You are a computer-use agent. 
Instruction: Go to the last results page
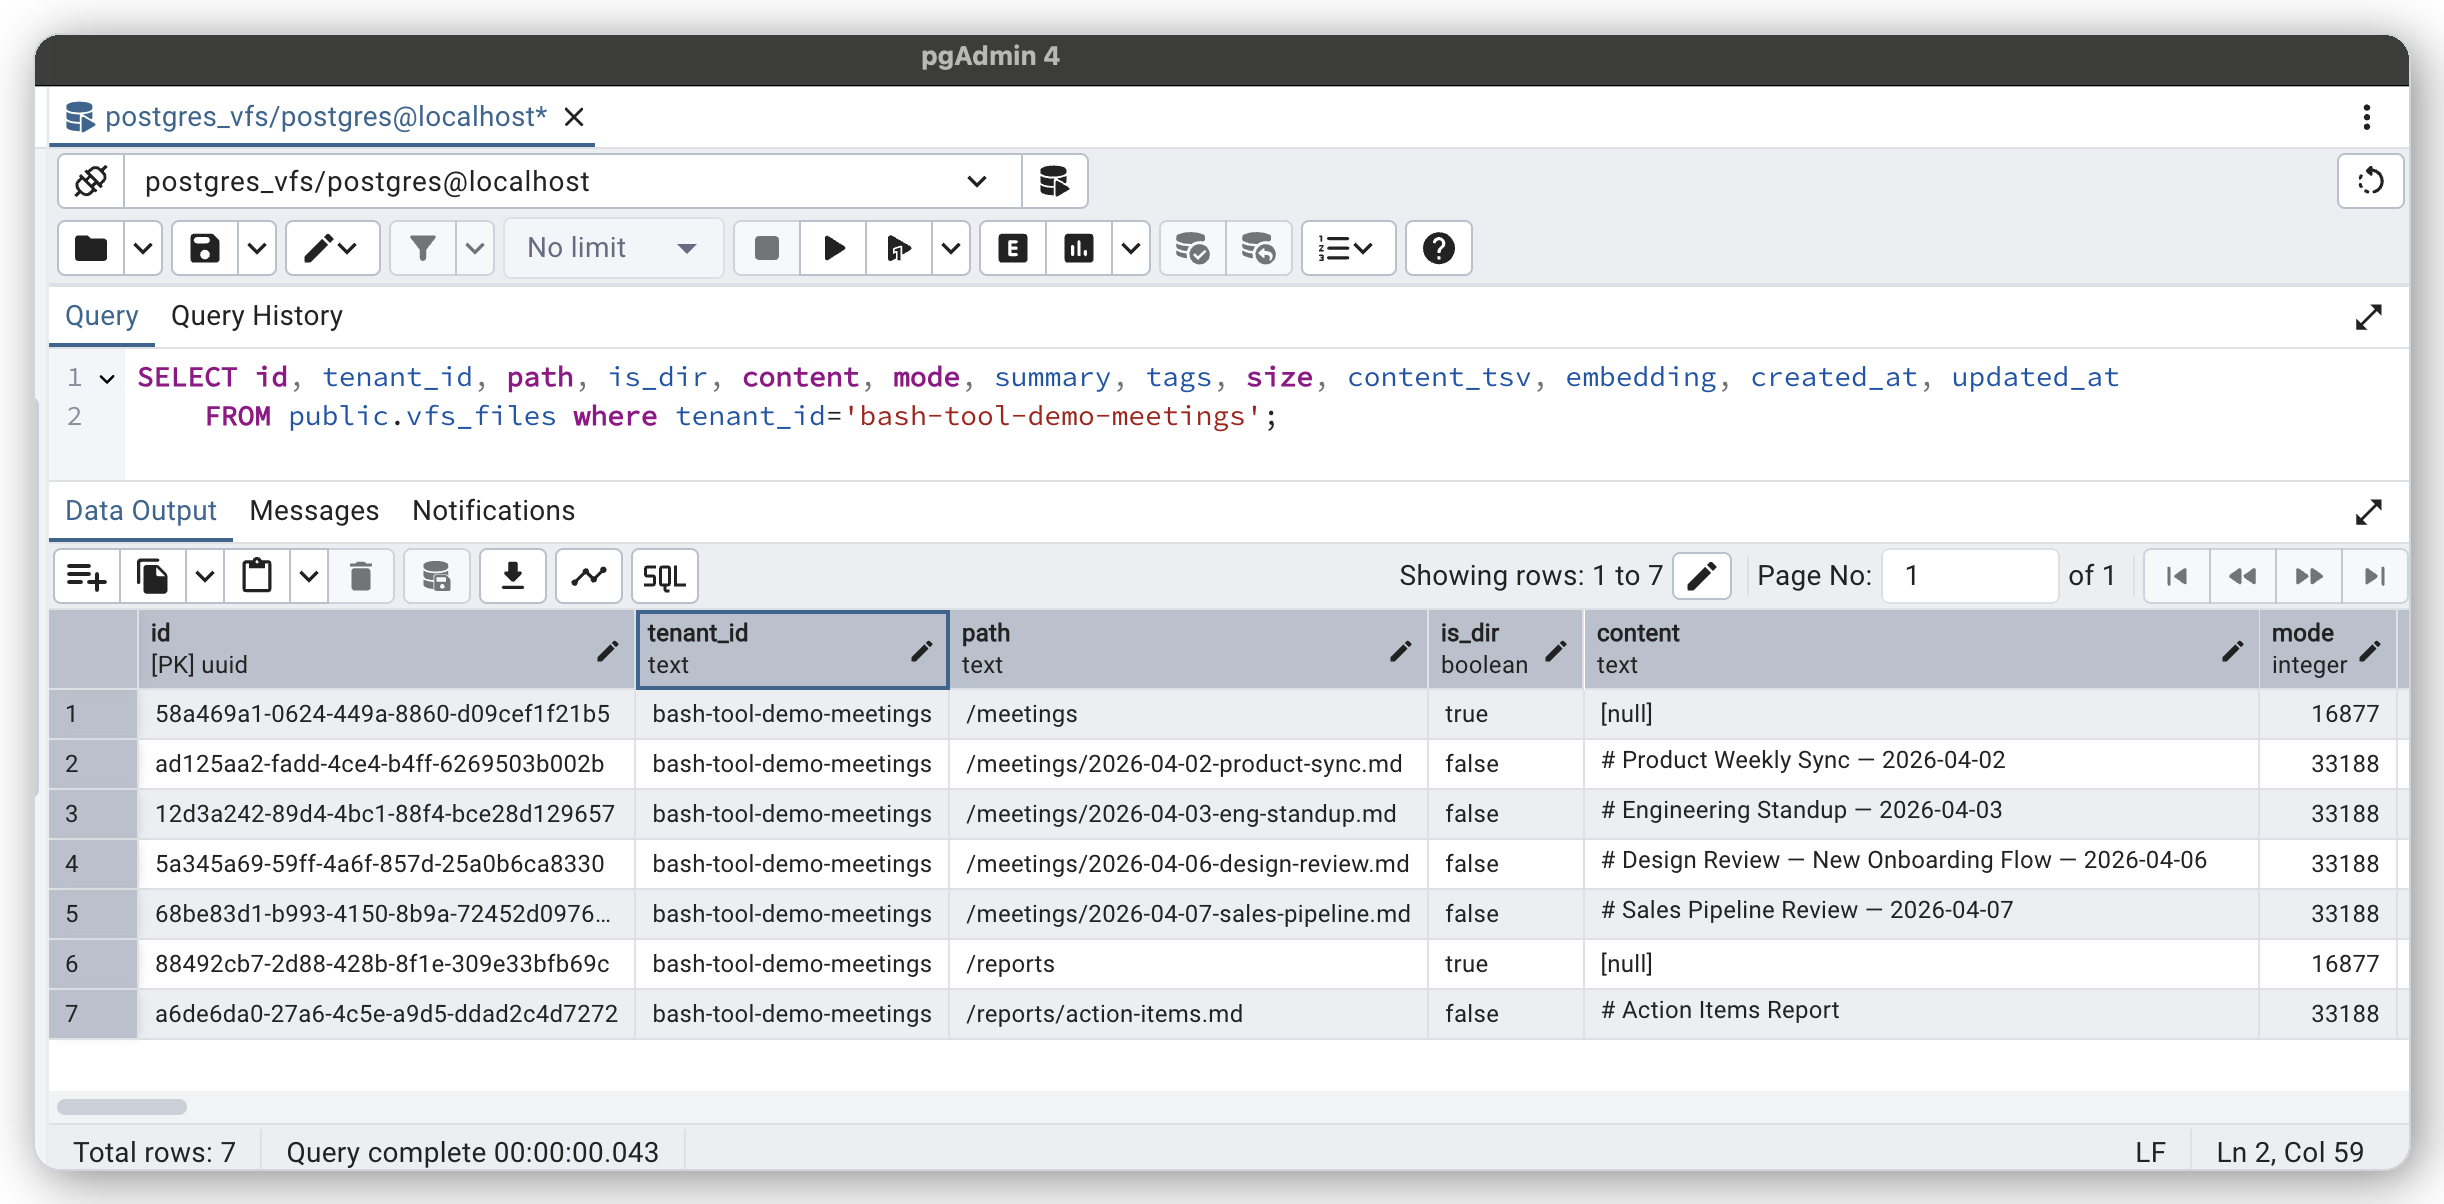click(2374, 576)
